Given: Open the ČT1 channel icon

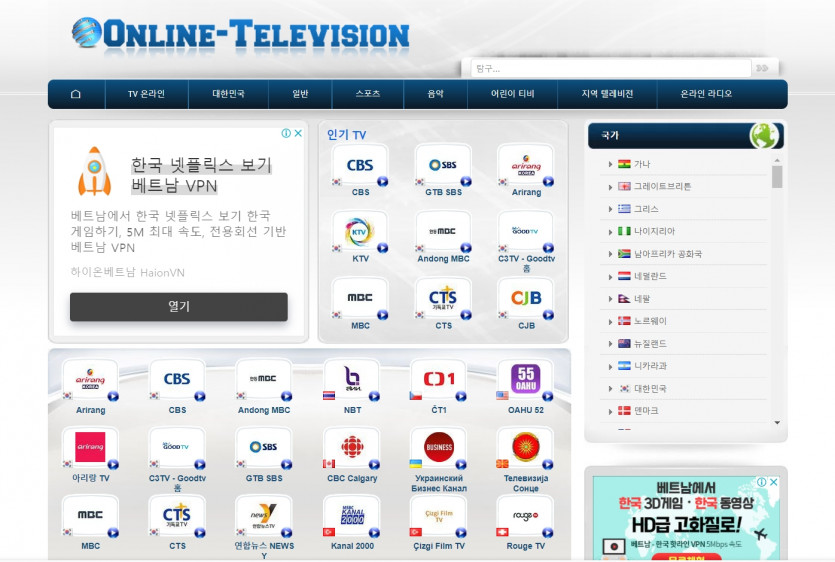Looking at the screenshot, I should coord(439,380).
